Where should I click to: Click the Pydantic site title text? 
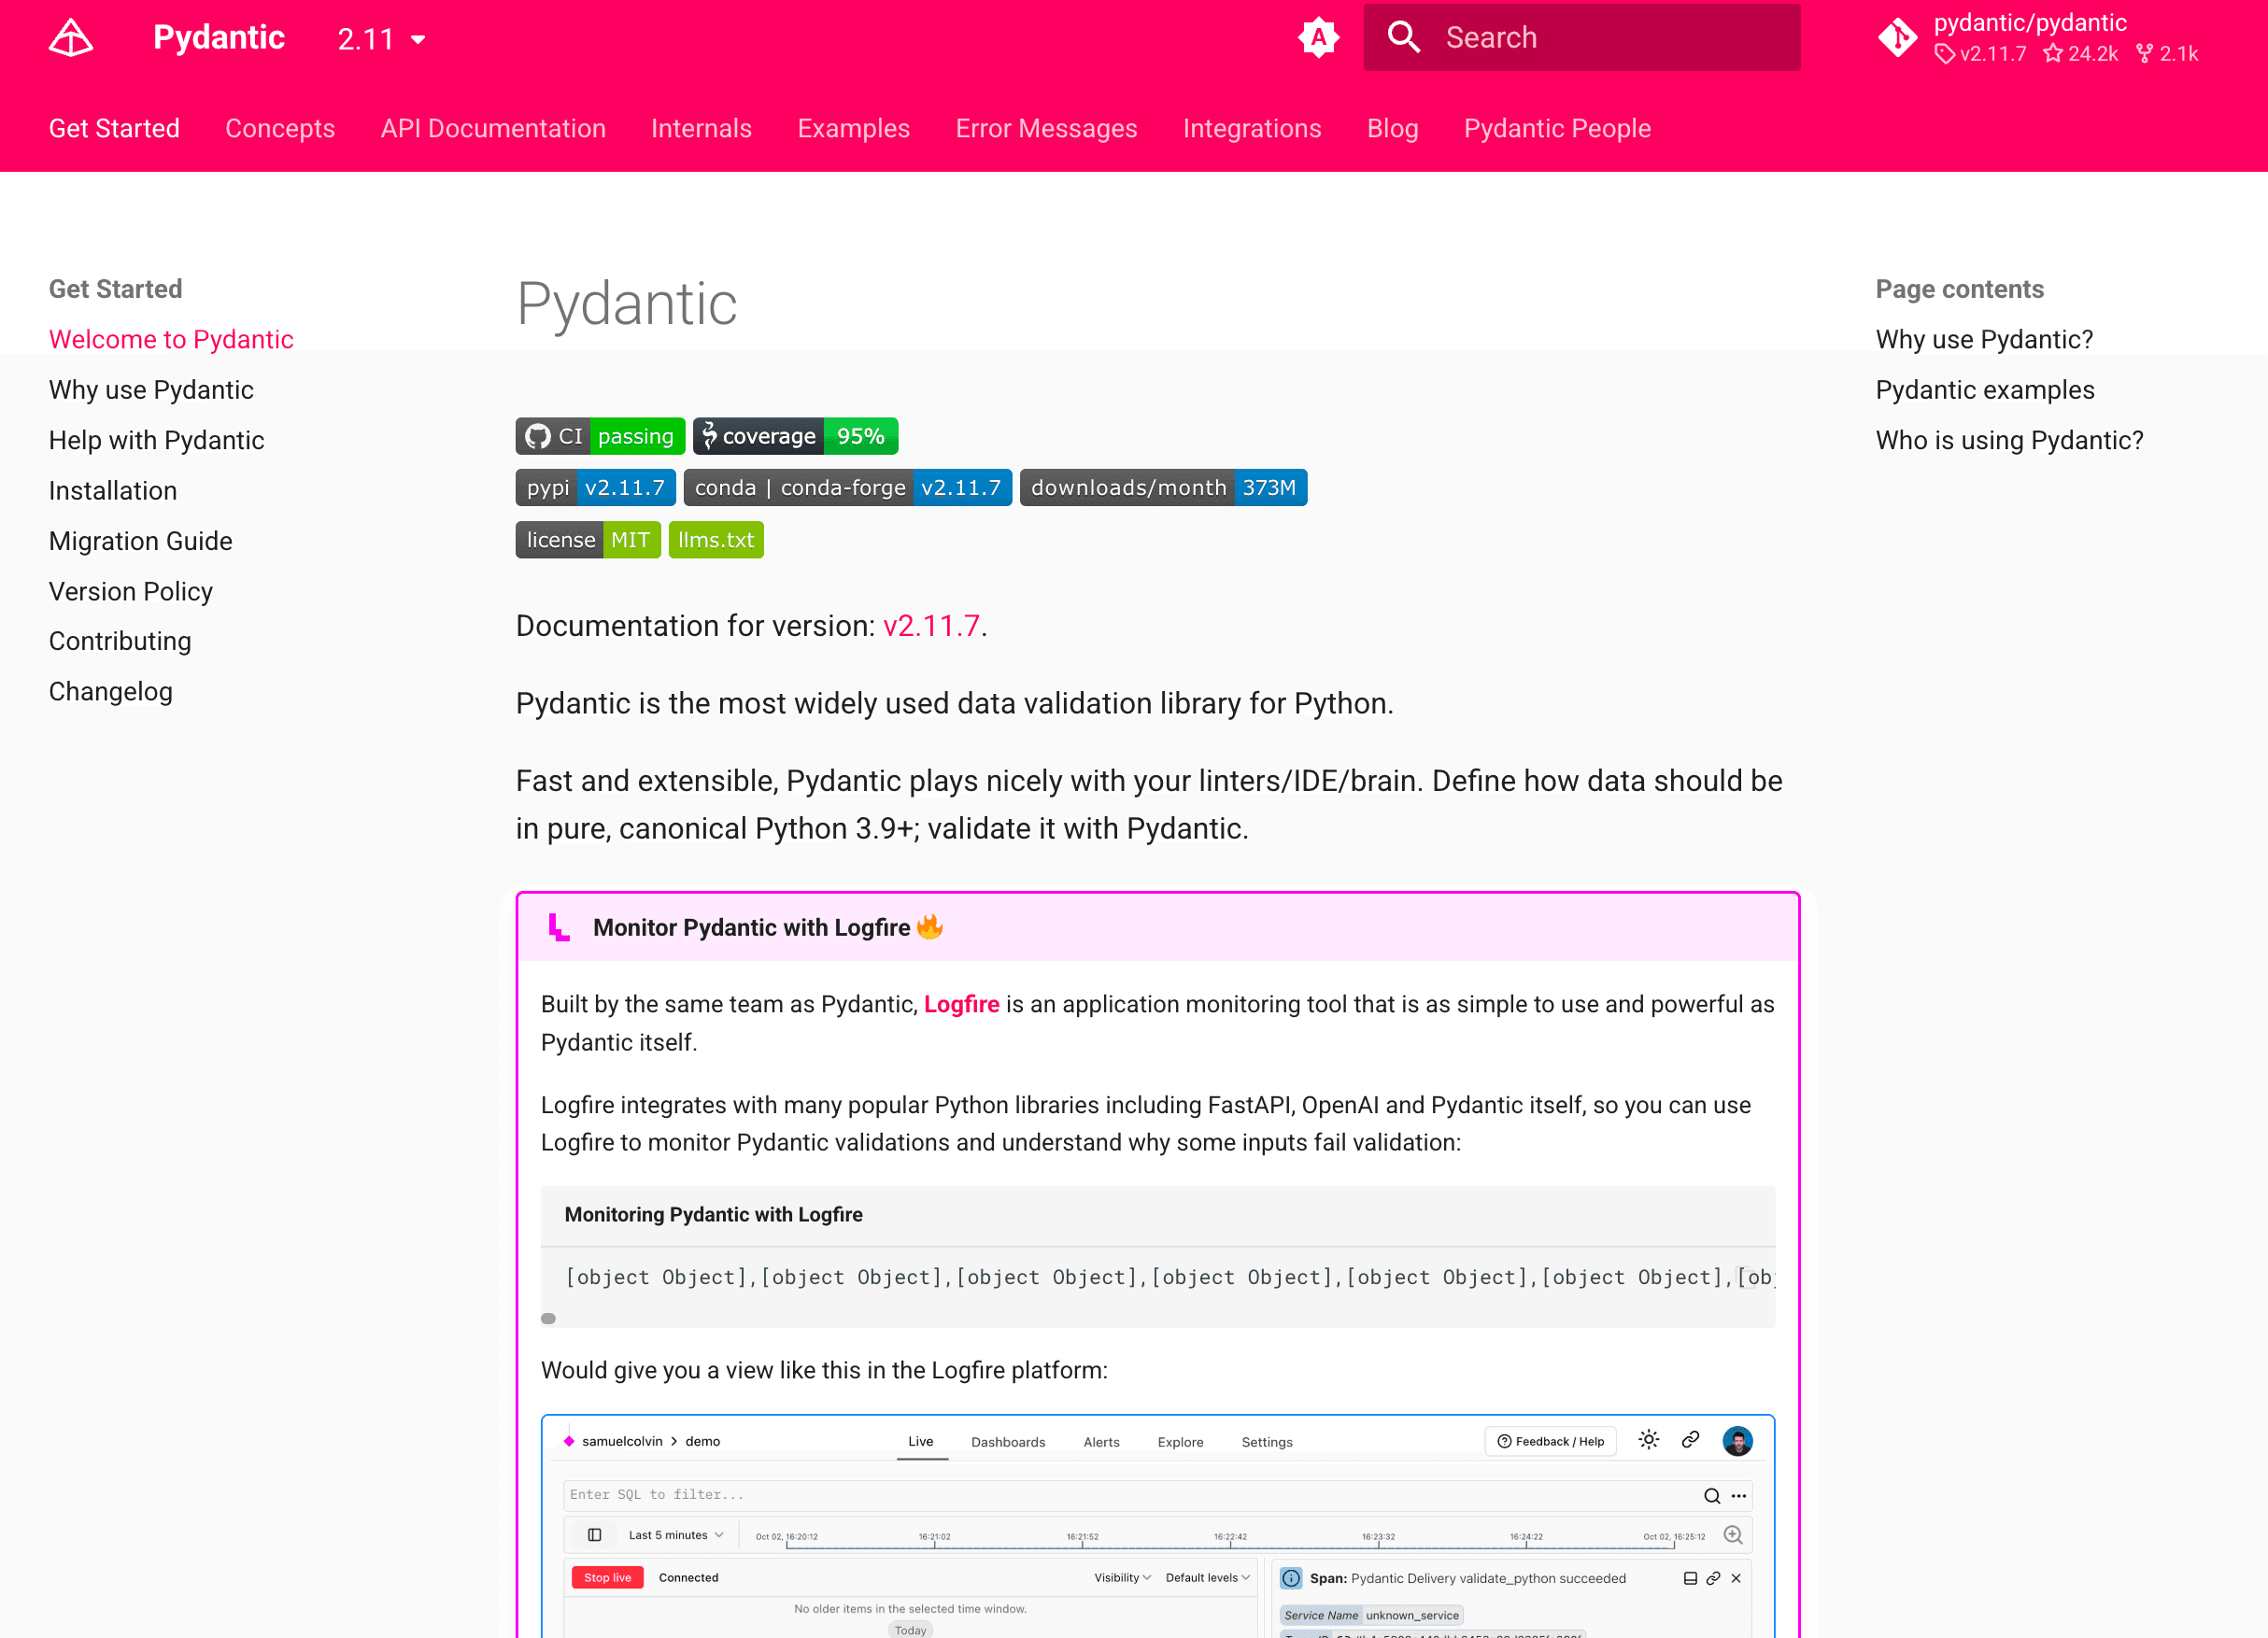(219, 37)
